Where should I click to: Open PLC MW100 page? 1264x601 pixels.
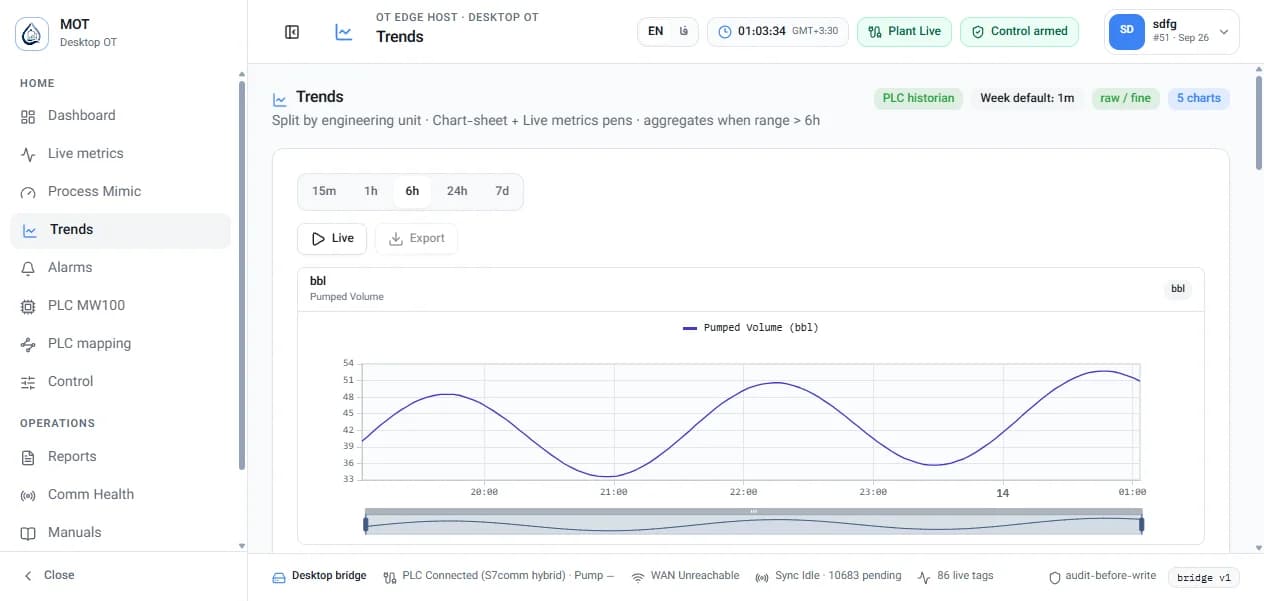[120, 305]
